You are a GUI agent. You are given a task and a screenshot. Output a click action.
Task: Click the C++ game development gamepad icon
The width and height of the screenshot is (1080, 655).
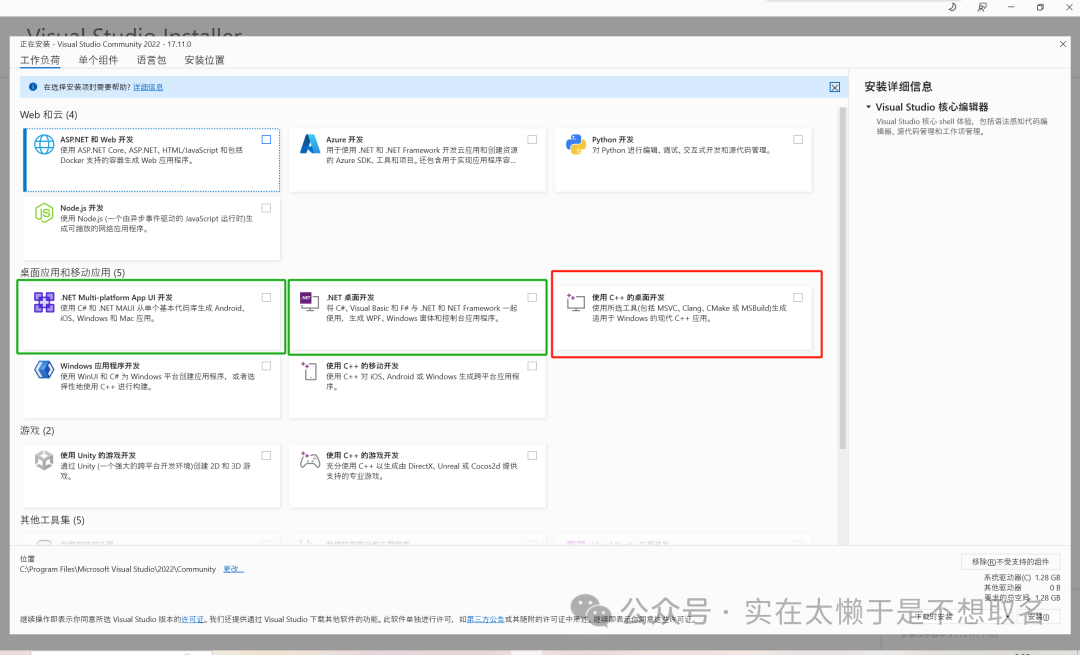(x=310, y=459)
